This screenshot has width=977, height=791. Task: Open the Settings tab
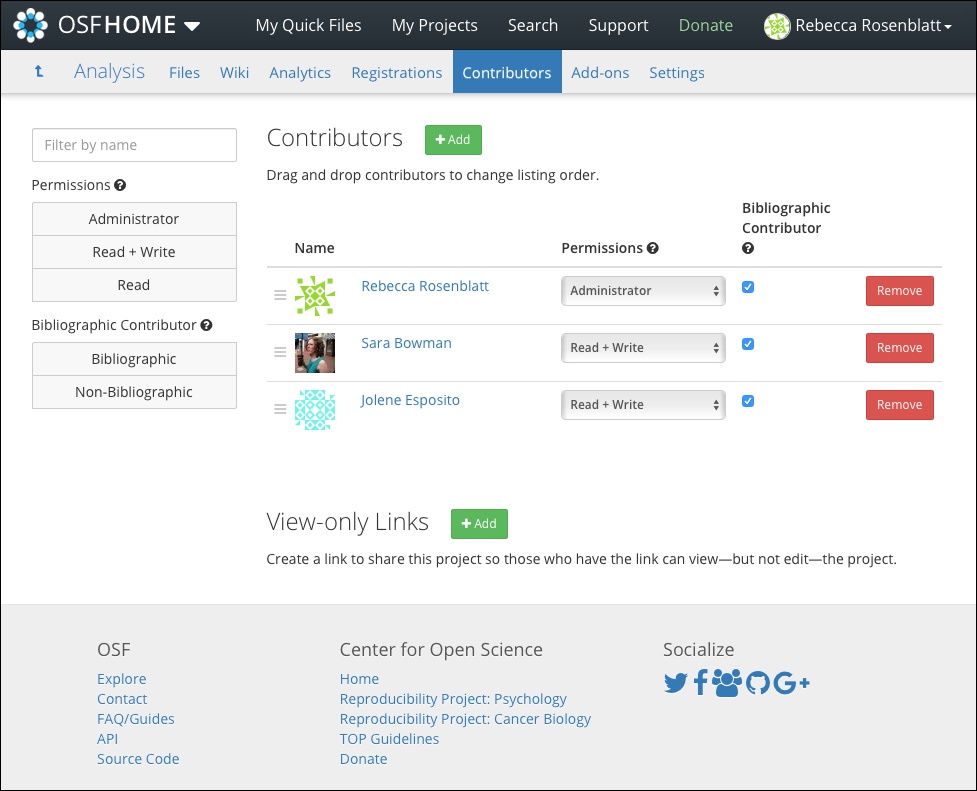click(x=677, y=73)
